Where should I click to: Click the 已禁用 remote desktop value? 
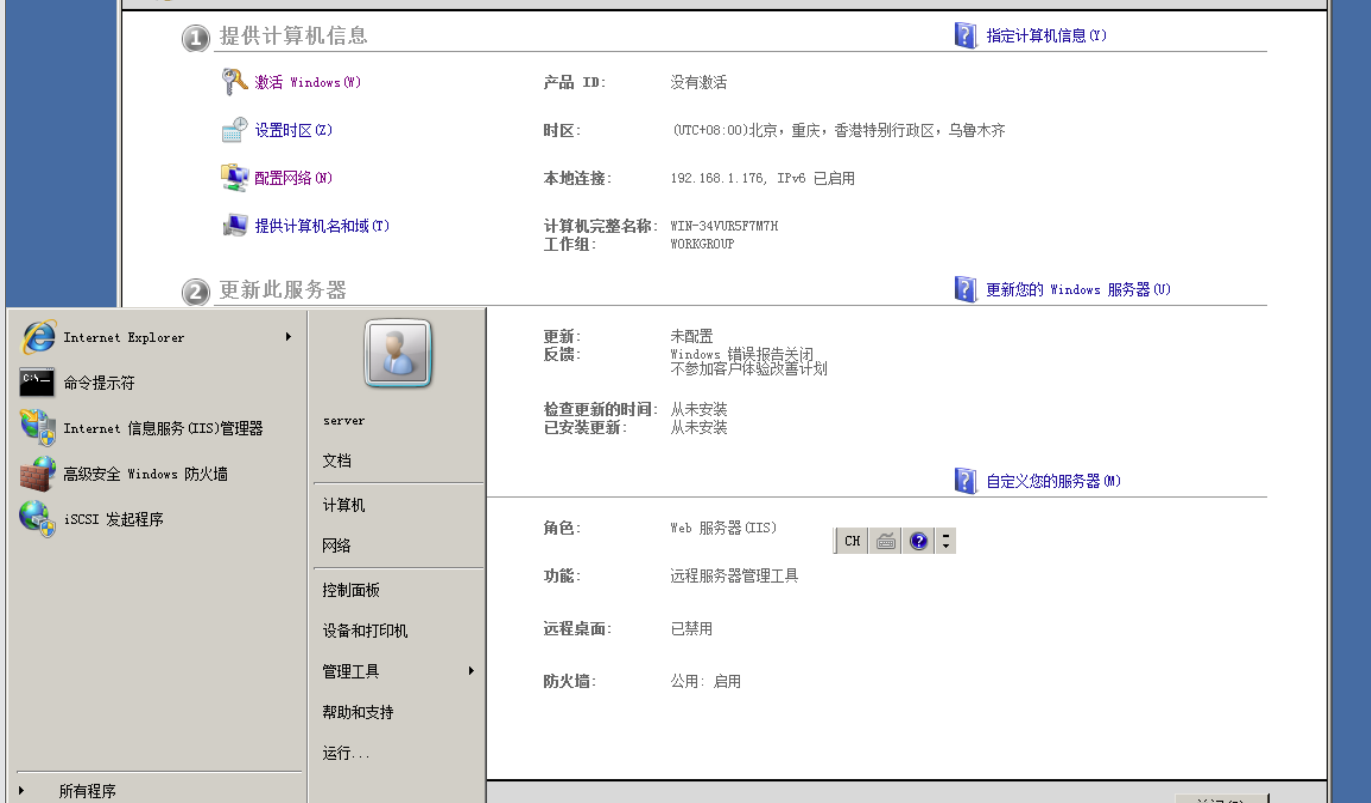[x=692, y=629]
